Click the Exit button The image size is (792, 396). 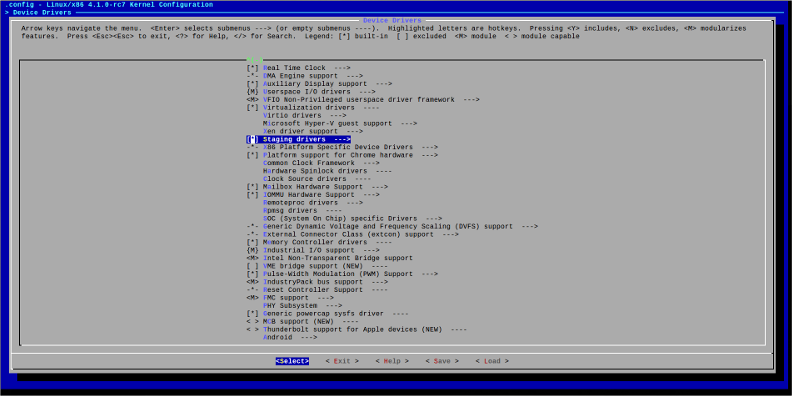[342, 361]
